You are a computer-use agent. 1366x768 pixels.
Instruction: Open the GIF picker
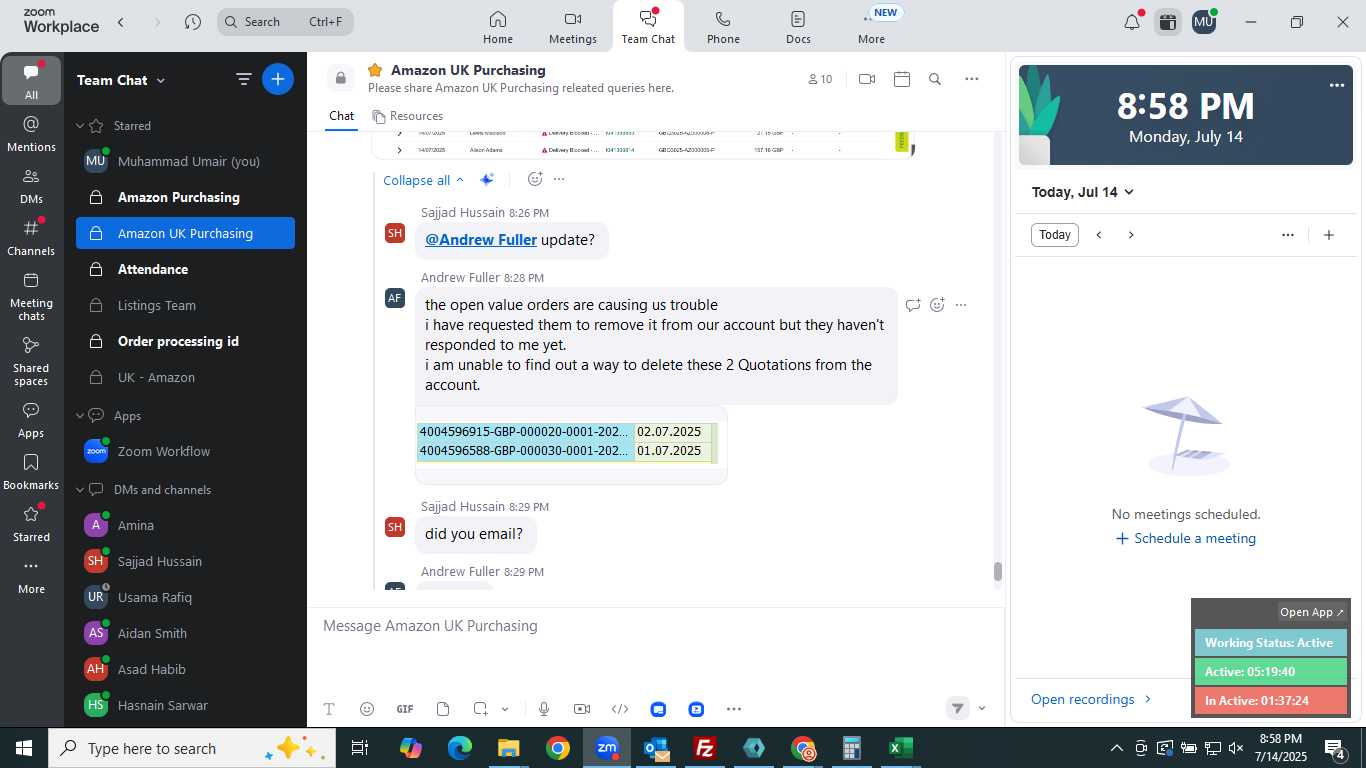click(405, 709)
